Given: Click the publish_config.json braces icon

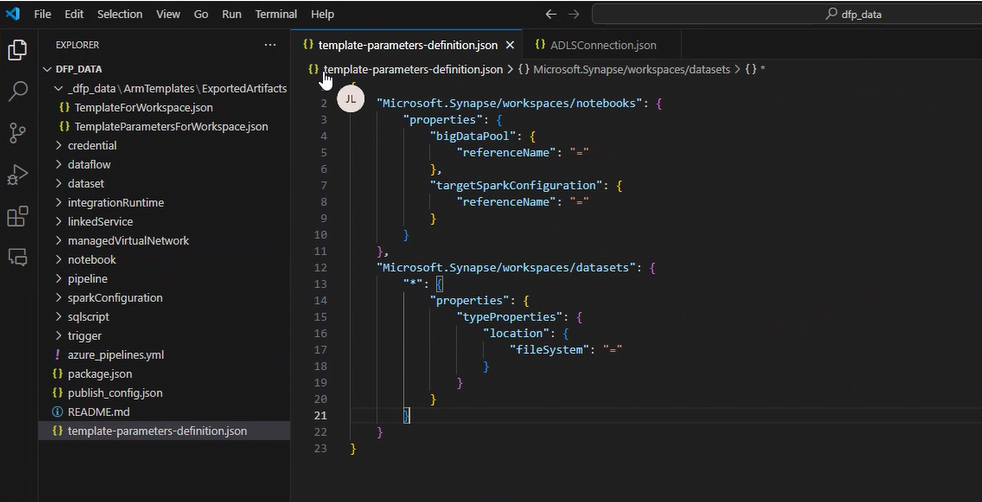Looking at the screenshot, I should [58, 393].
